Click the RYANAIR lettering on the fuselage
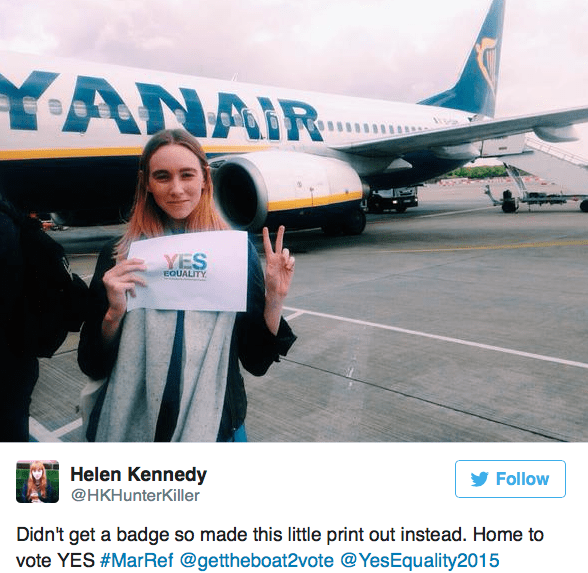Screen dimensions: 588x573 point(158,107)
